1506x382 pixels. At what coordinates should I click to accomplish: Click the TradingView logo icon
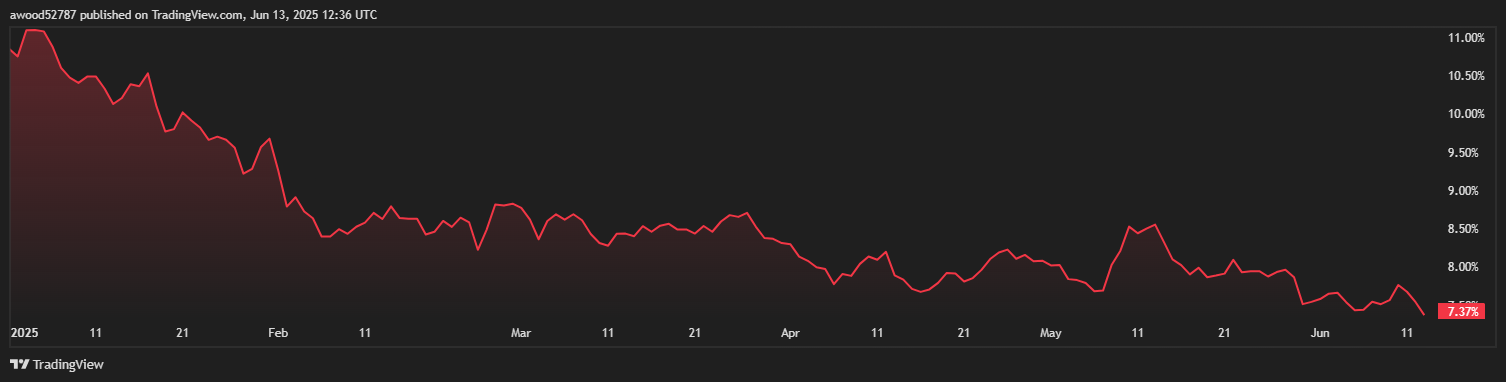tap(19, 365)
